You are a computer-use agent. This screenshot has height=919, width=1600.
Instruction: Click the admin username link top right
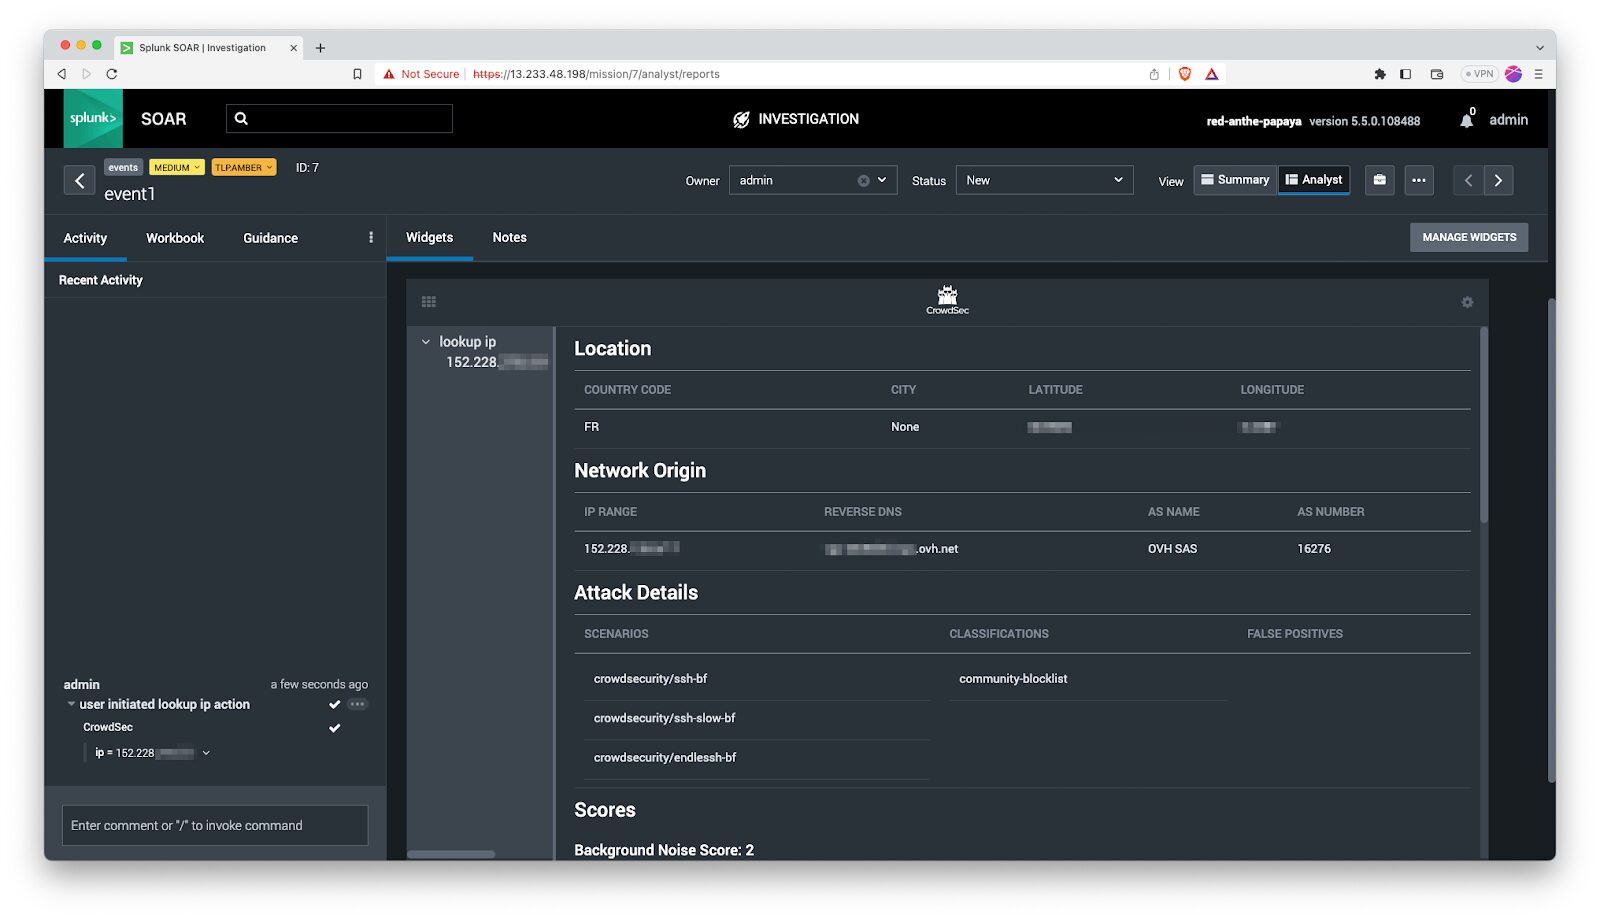point(1508,119)
